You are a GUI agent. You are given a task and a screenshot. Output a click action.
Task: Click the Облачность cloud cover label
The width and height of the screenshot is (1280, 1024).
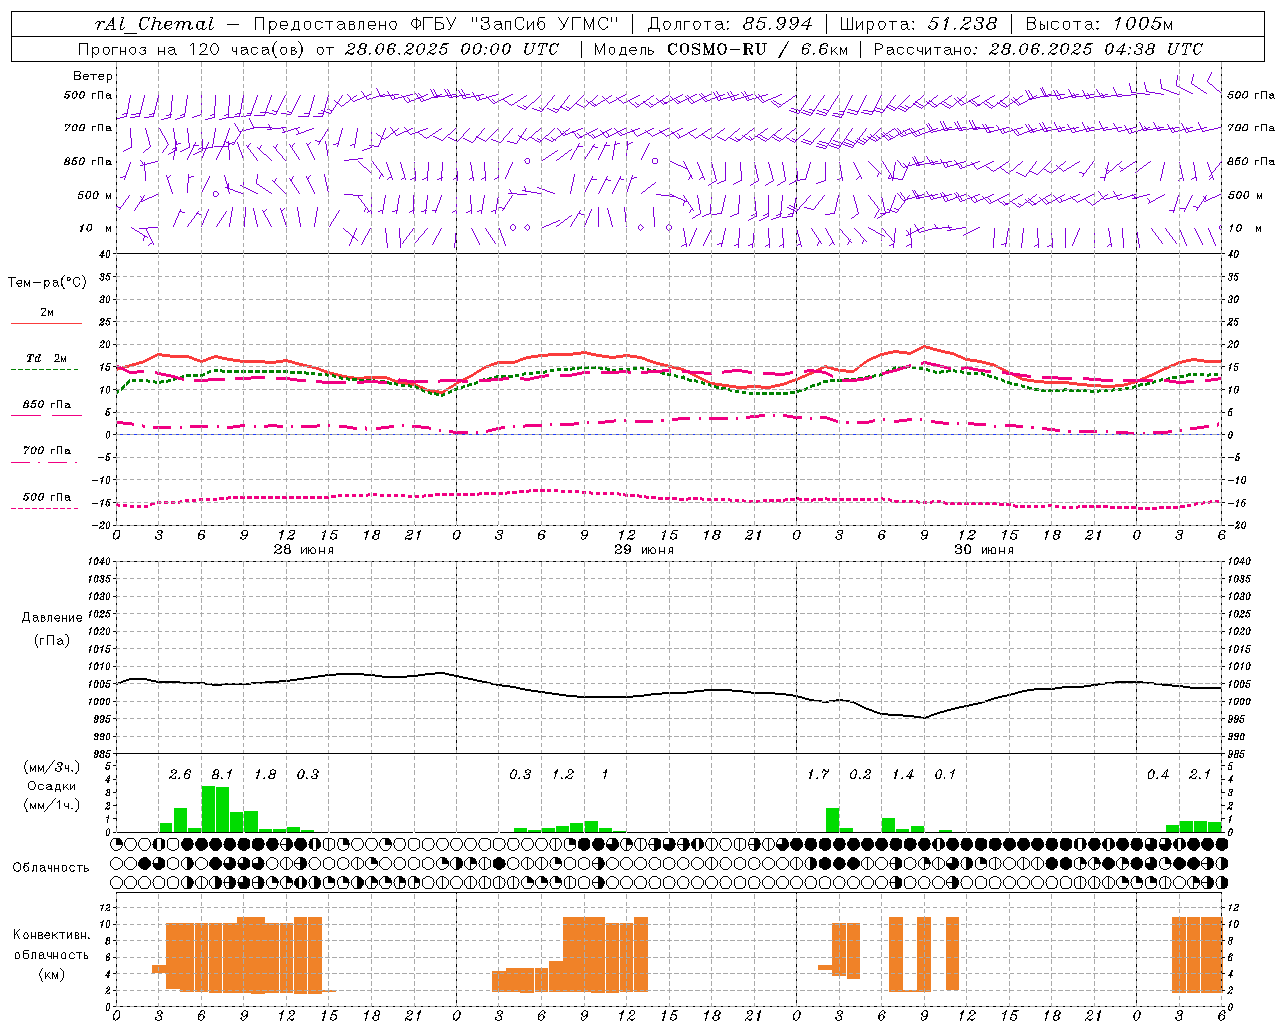coord(51,867)
